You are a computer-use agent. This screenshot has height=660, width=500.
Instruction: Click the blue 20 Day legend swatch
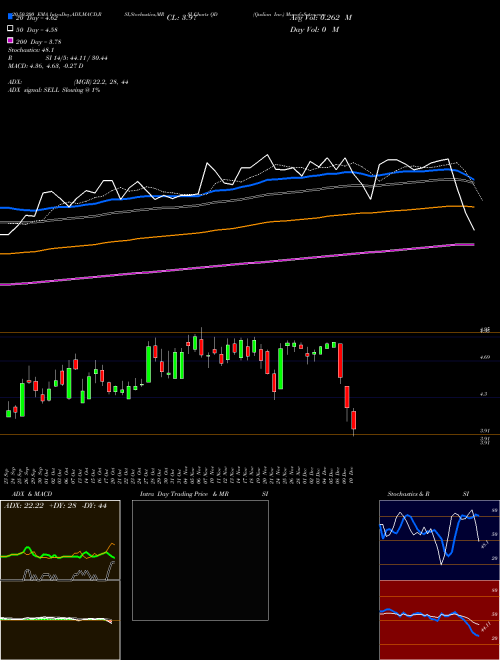tap(10, 17)
